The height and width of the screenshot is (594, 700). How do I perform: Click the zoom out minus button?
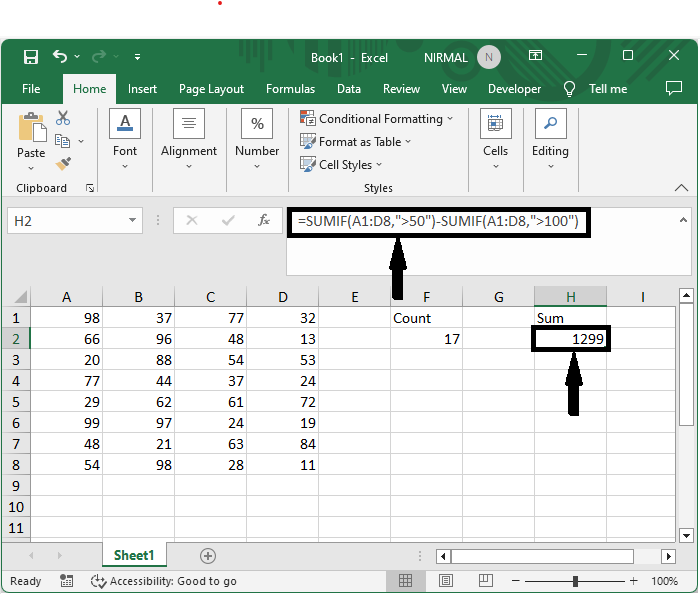516,581
